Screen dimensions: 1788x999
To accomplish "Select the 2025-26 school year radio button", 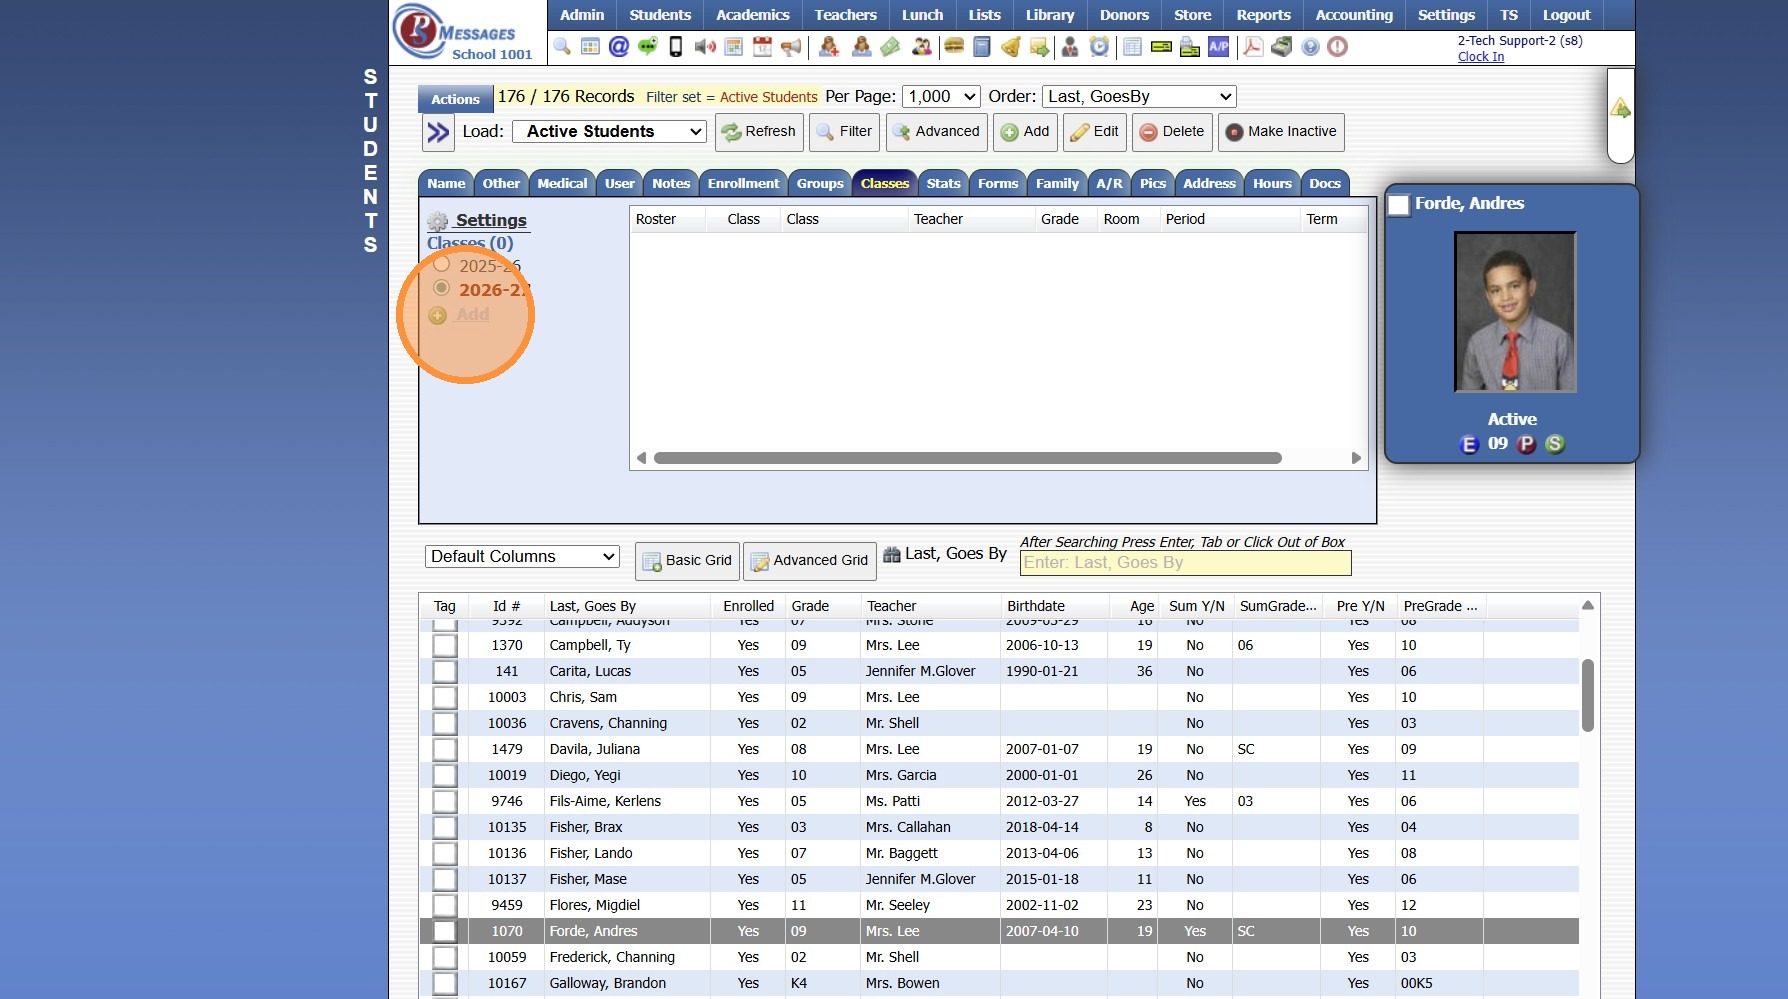I will pyautogui.click(x=441, y=265).
